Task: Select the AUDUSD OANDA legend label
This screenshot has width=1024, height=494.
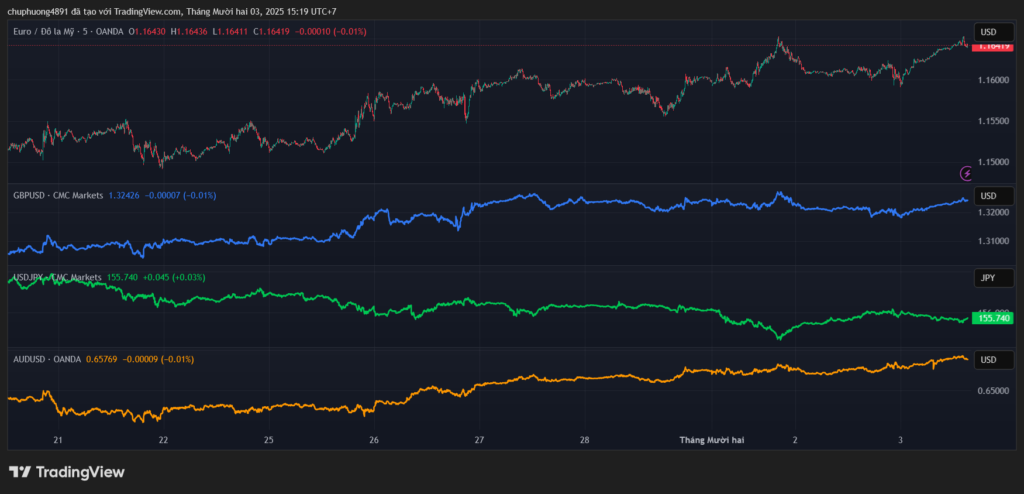Action: pyautogui.click(x=47, y=359)
